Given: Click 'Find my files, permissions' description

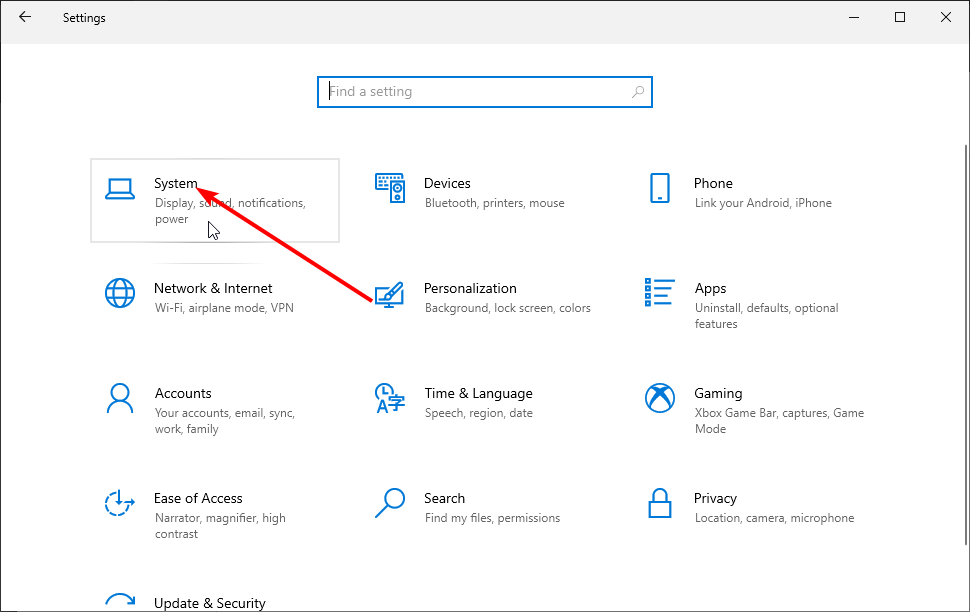Looking at the screenshot, I should coord(492,518).
